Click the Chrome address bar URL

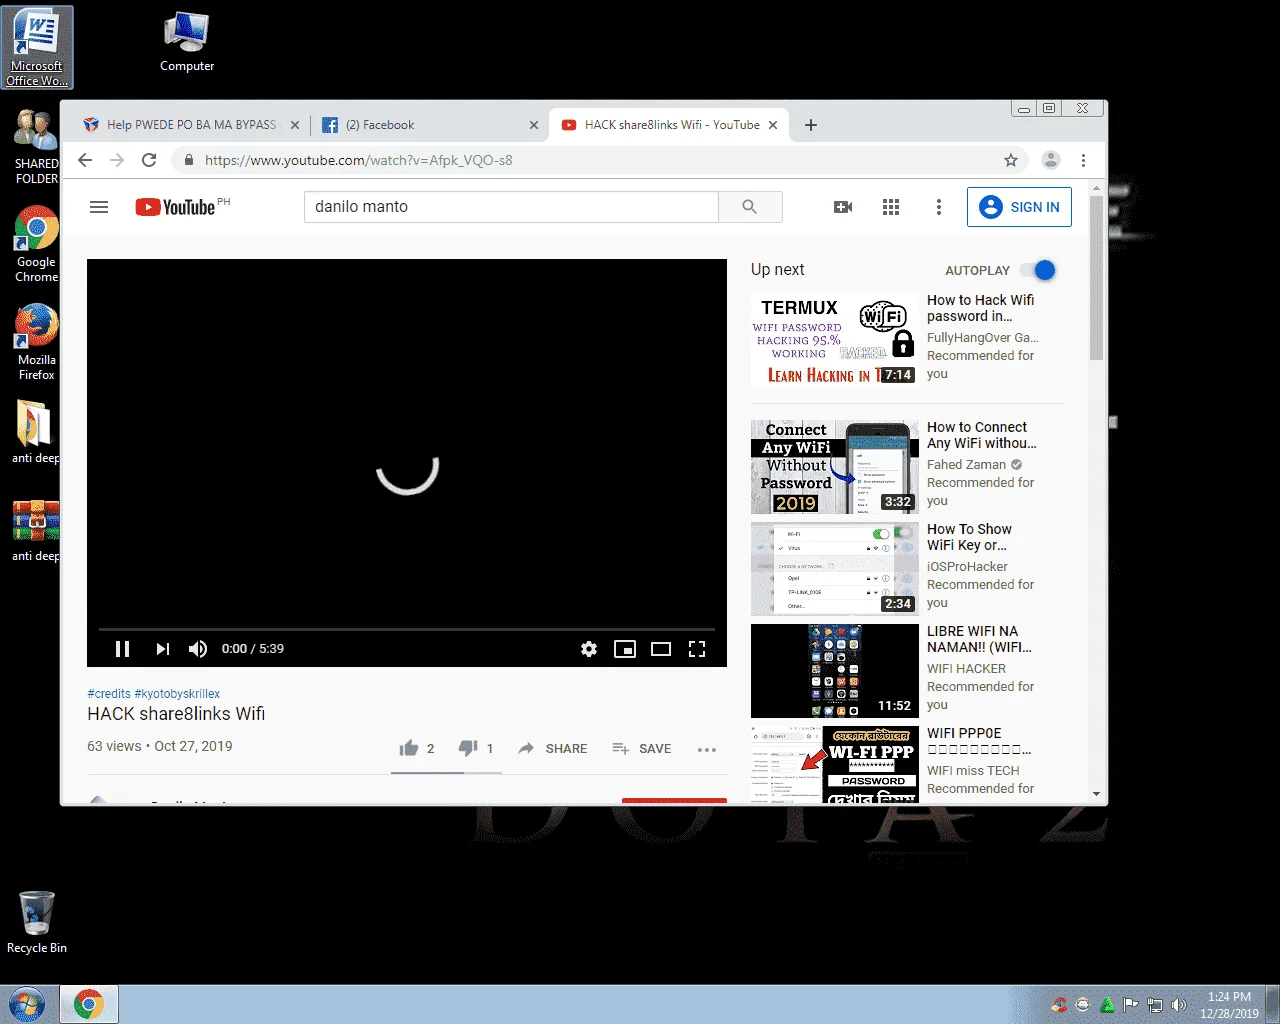tap(359, 160)
